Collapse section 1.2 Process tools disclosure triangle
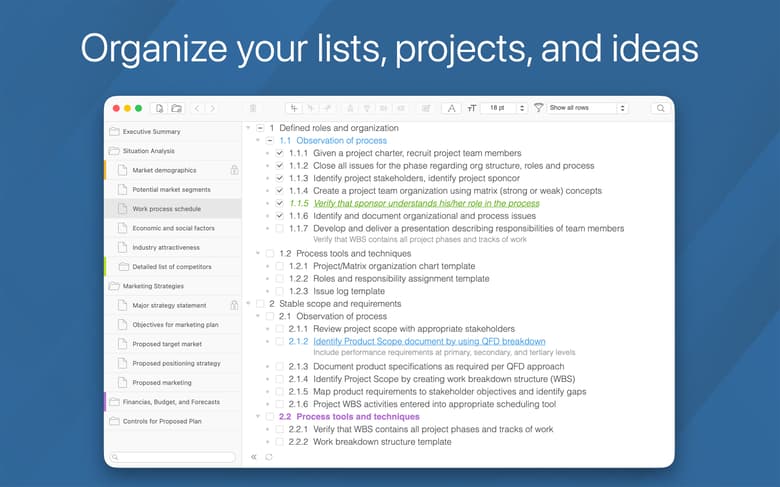Screen dimensions: 780x487 [x=257, y=254]
